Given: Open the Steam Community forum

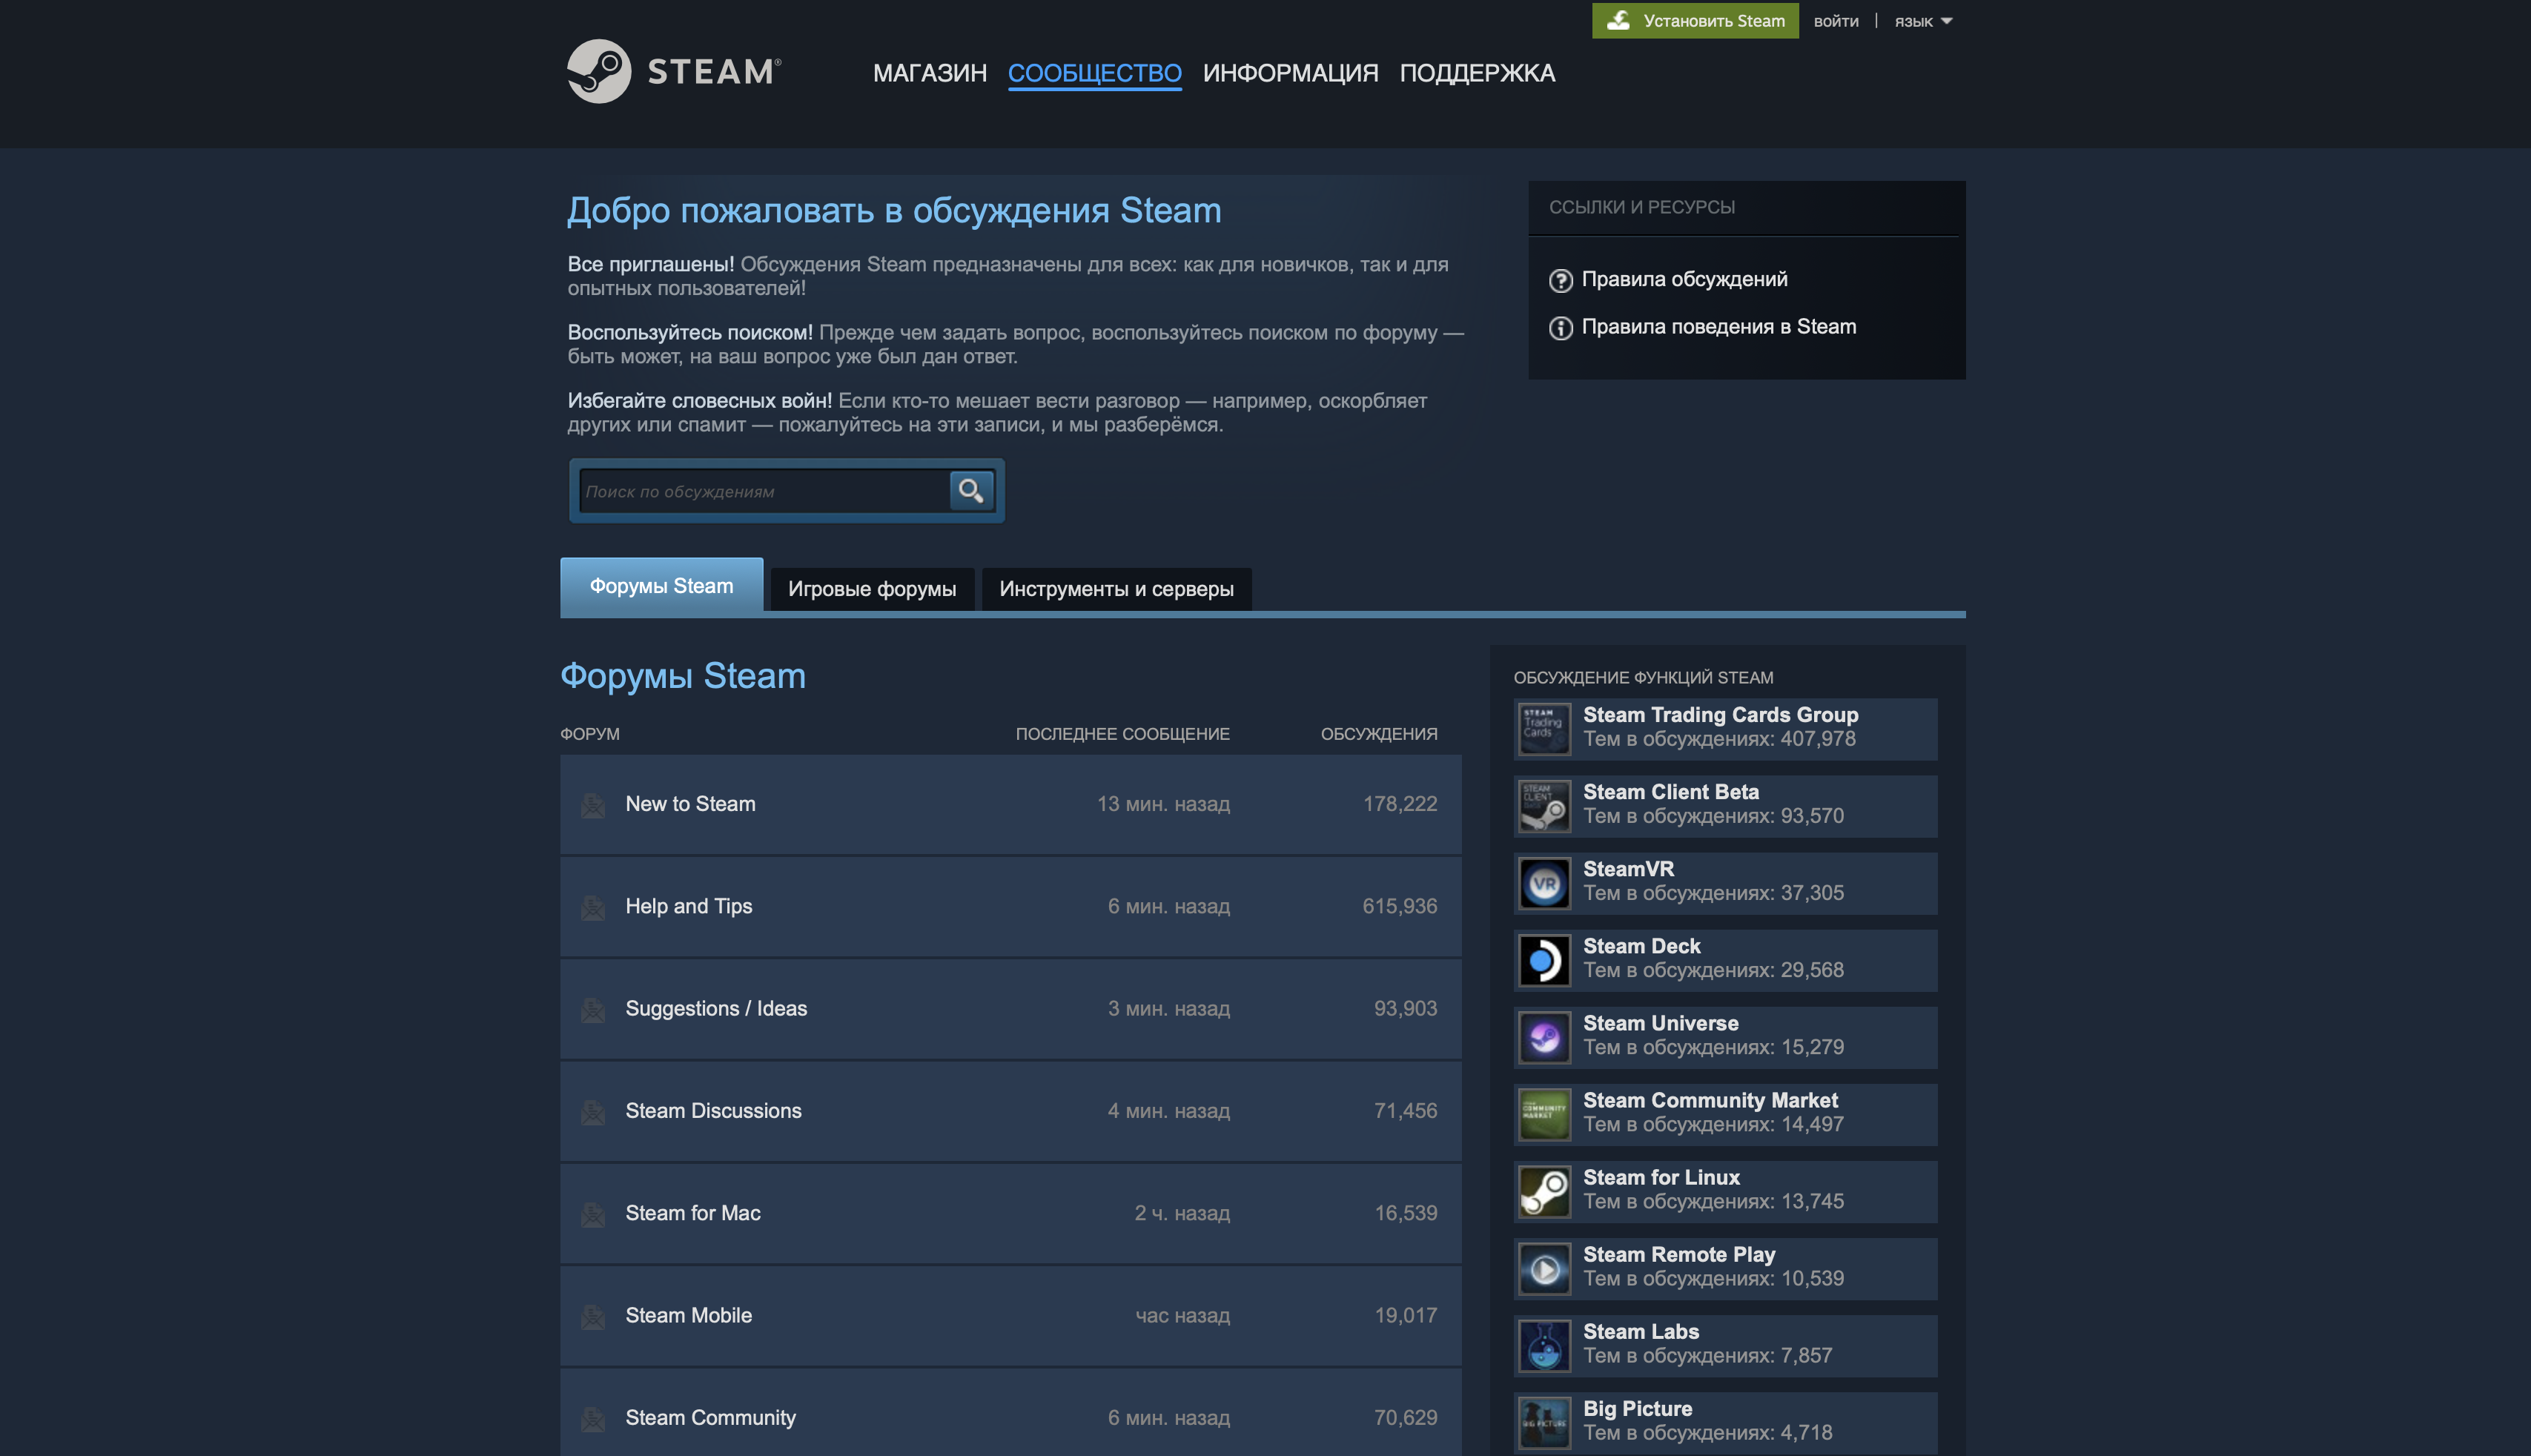Looking at the screenshot, I should (1010, 1412).
